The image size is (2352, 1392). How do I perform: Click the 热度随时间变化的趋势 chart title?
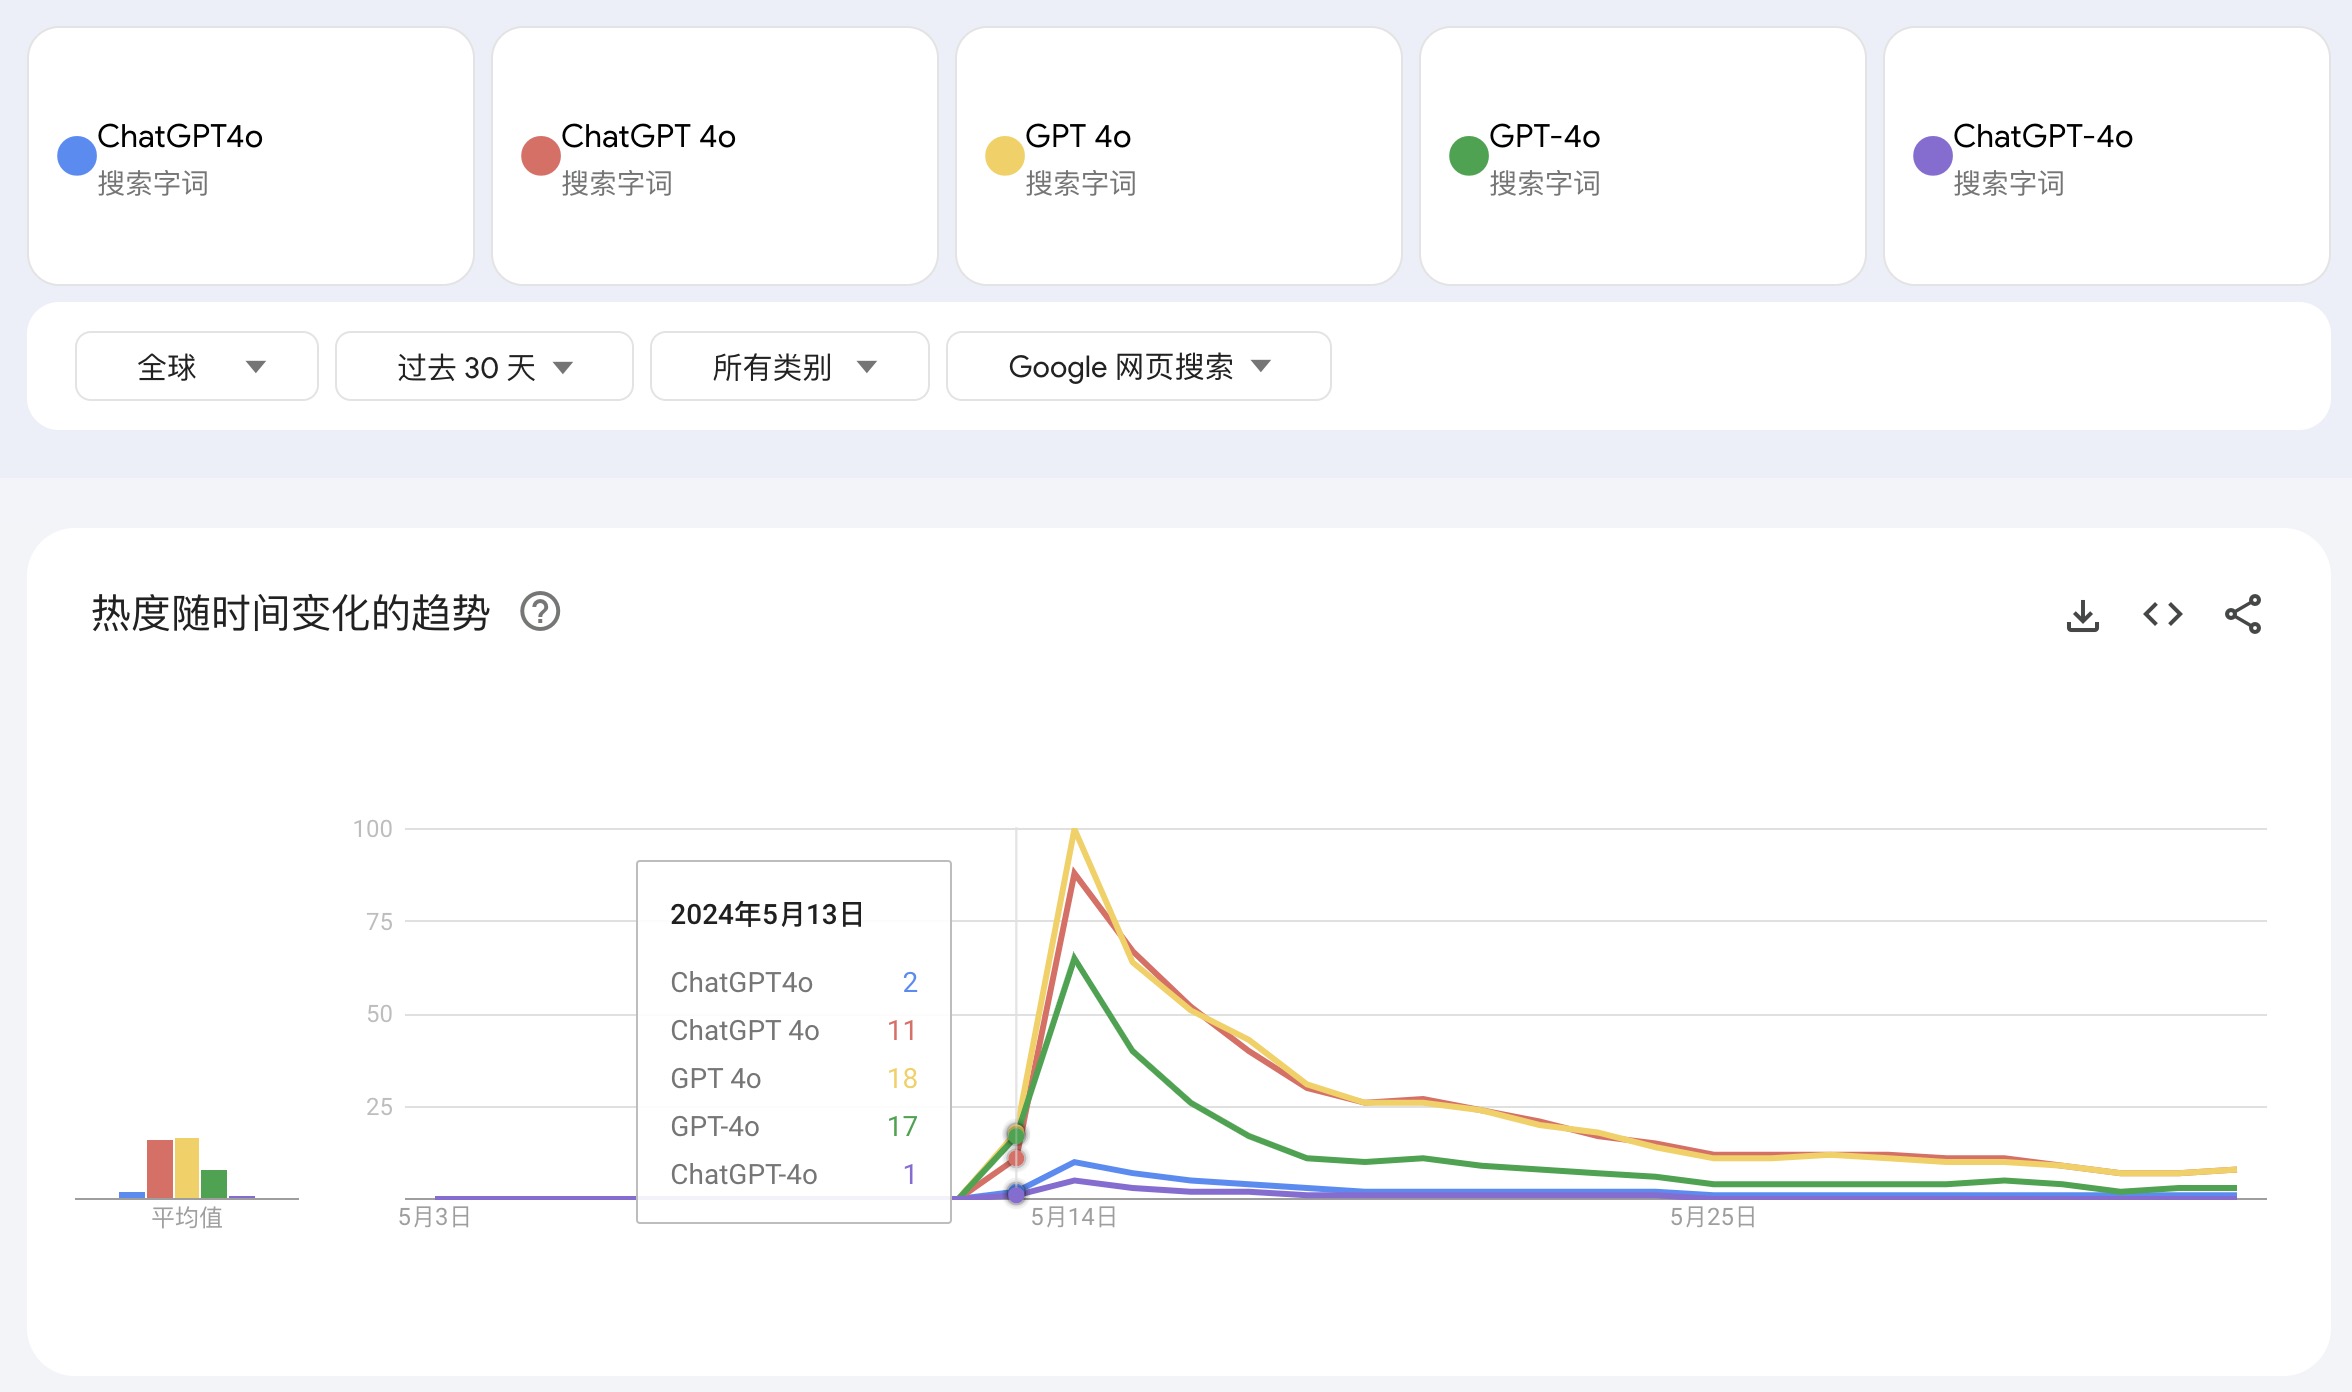[x=291, y=612]
